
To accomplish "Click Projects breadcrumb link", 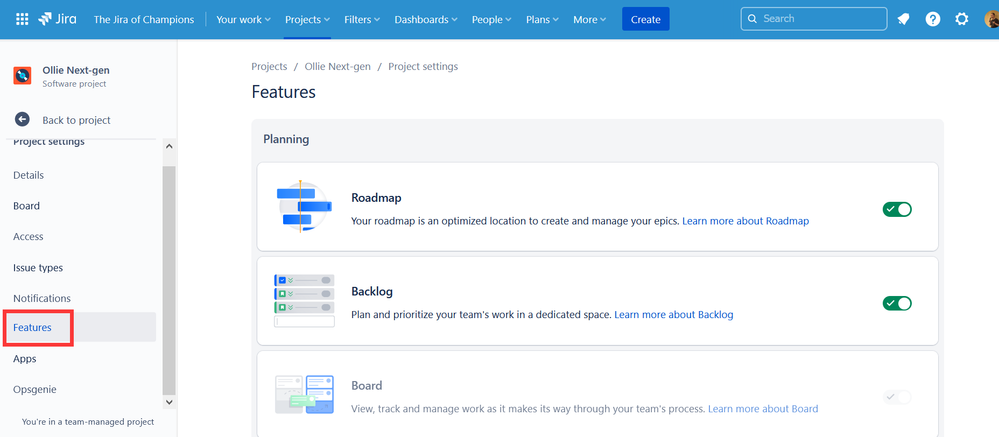I will tap(270, 66).
